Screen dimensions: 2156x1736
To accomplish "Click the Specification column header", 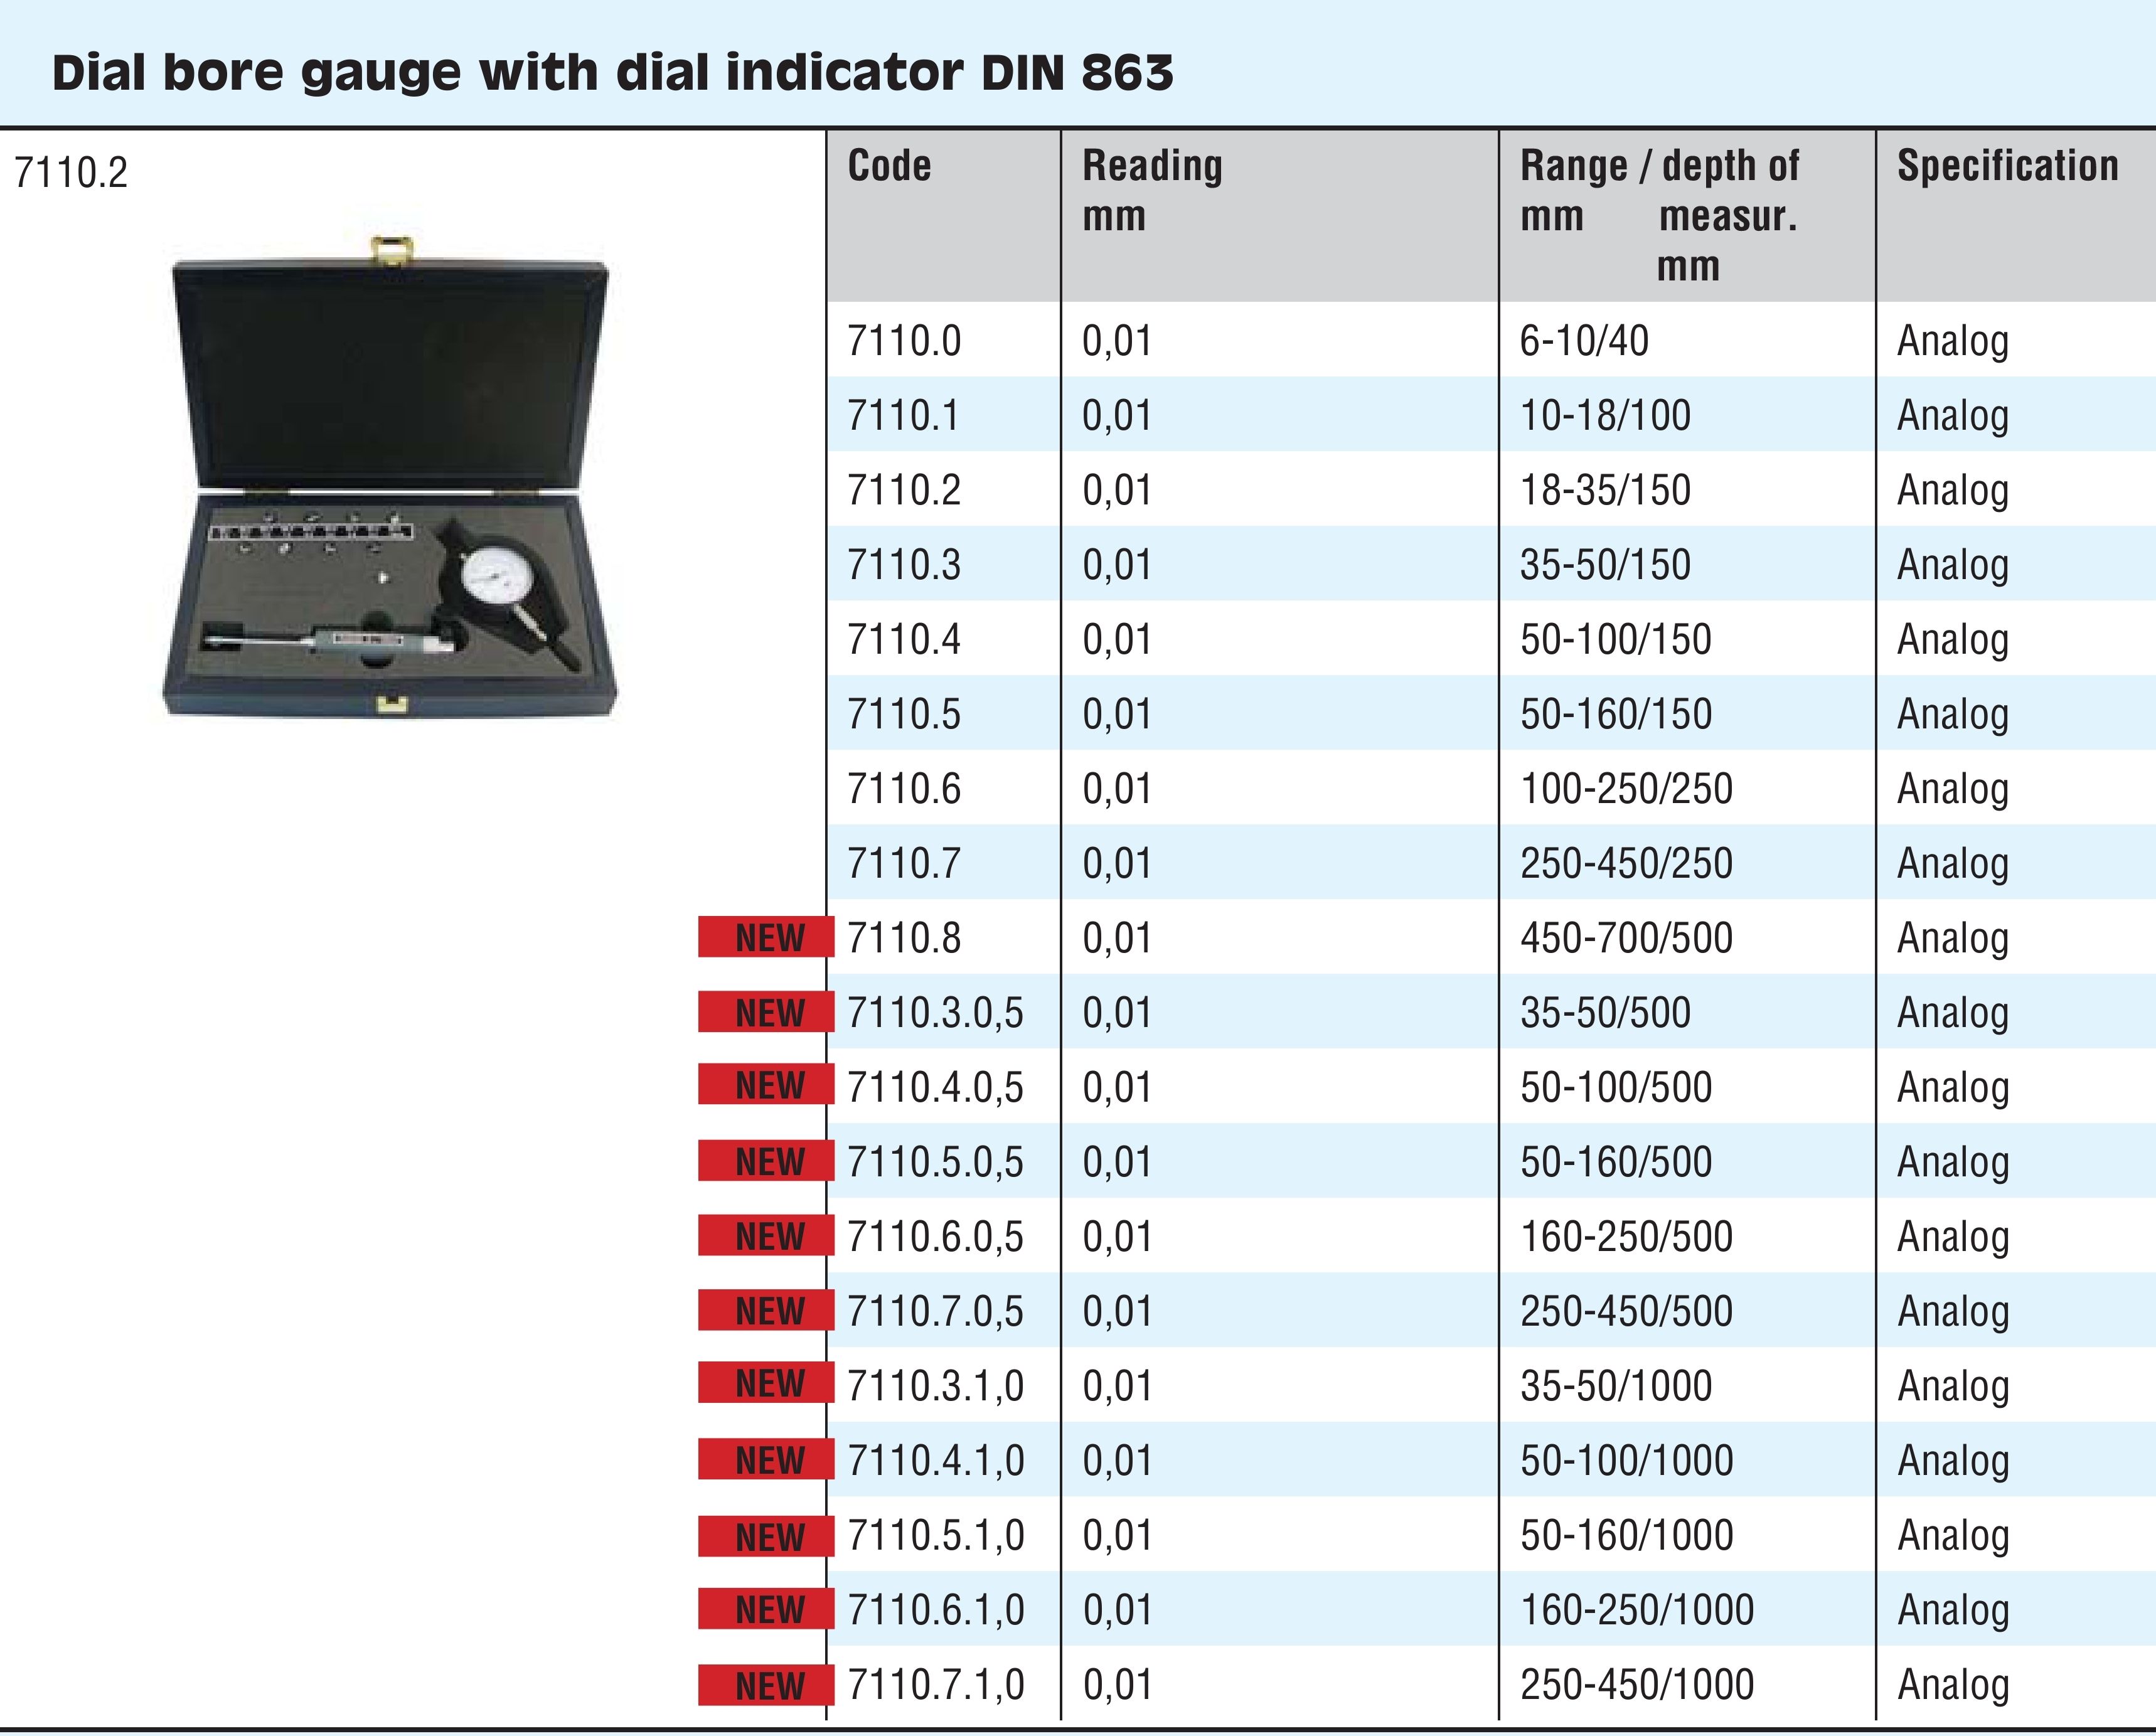I will (2007, 166).
